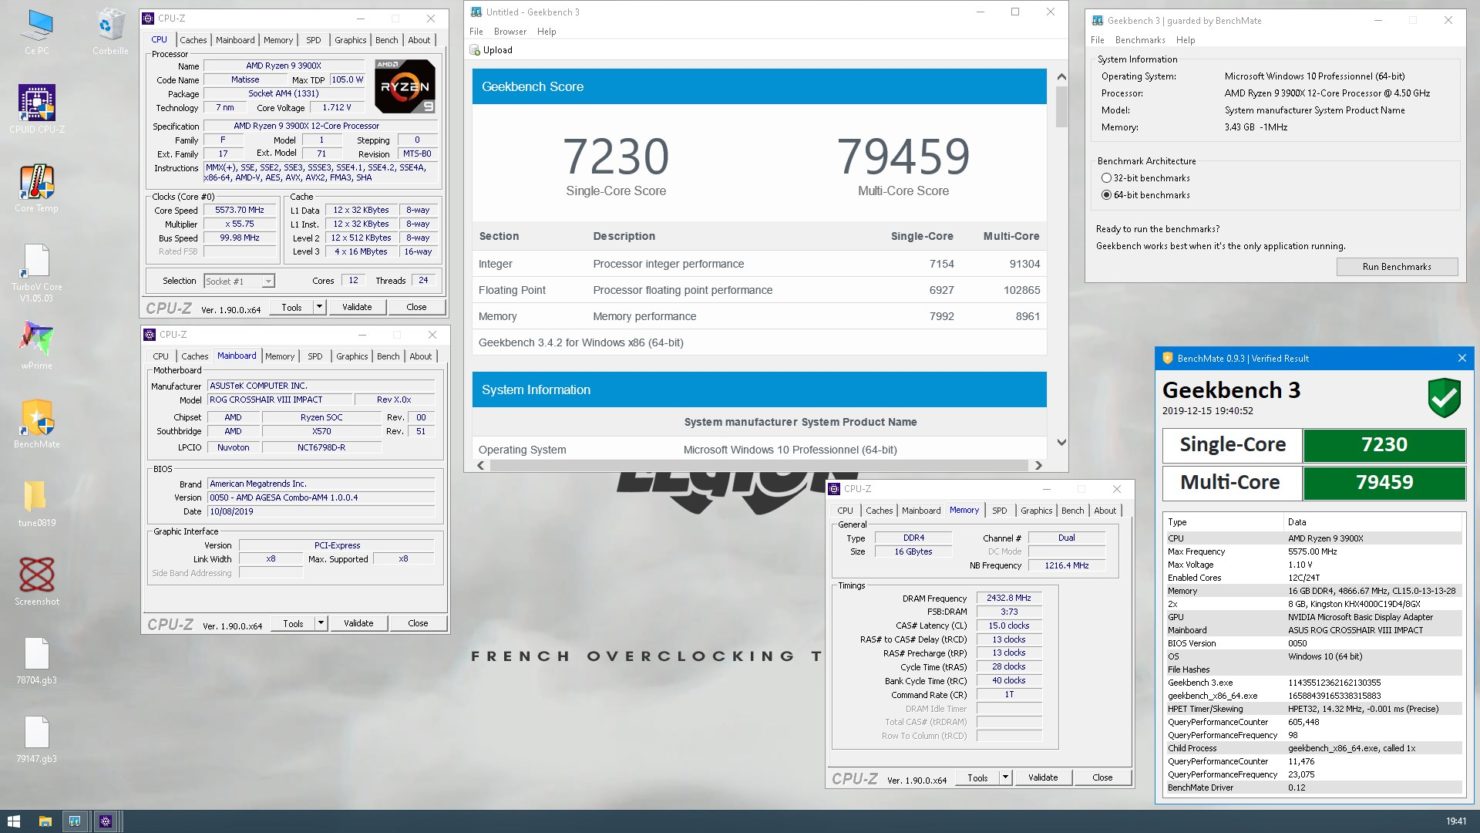Click the green verified checkmark in BenchMate results
The image size is (1480, 833).
[x=1443, y=397]
